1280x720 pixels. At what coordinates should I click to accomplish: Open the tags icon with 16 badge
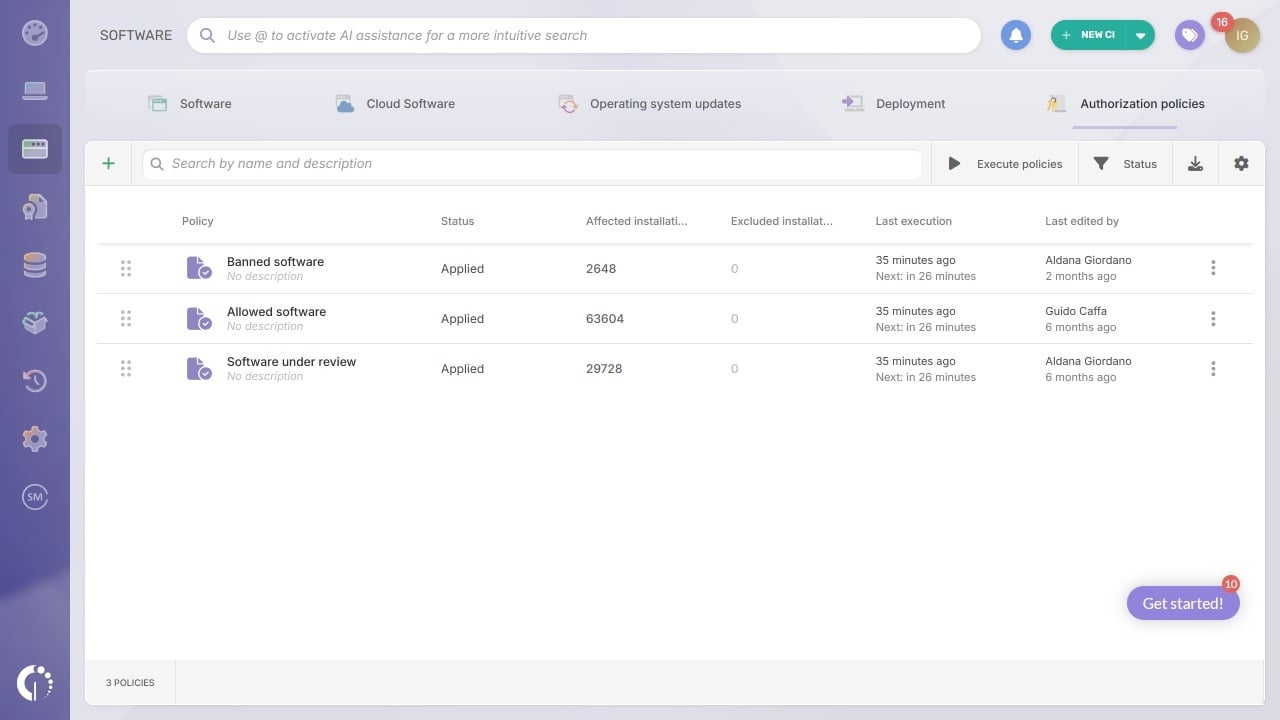coord(1190,35)
